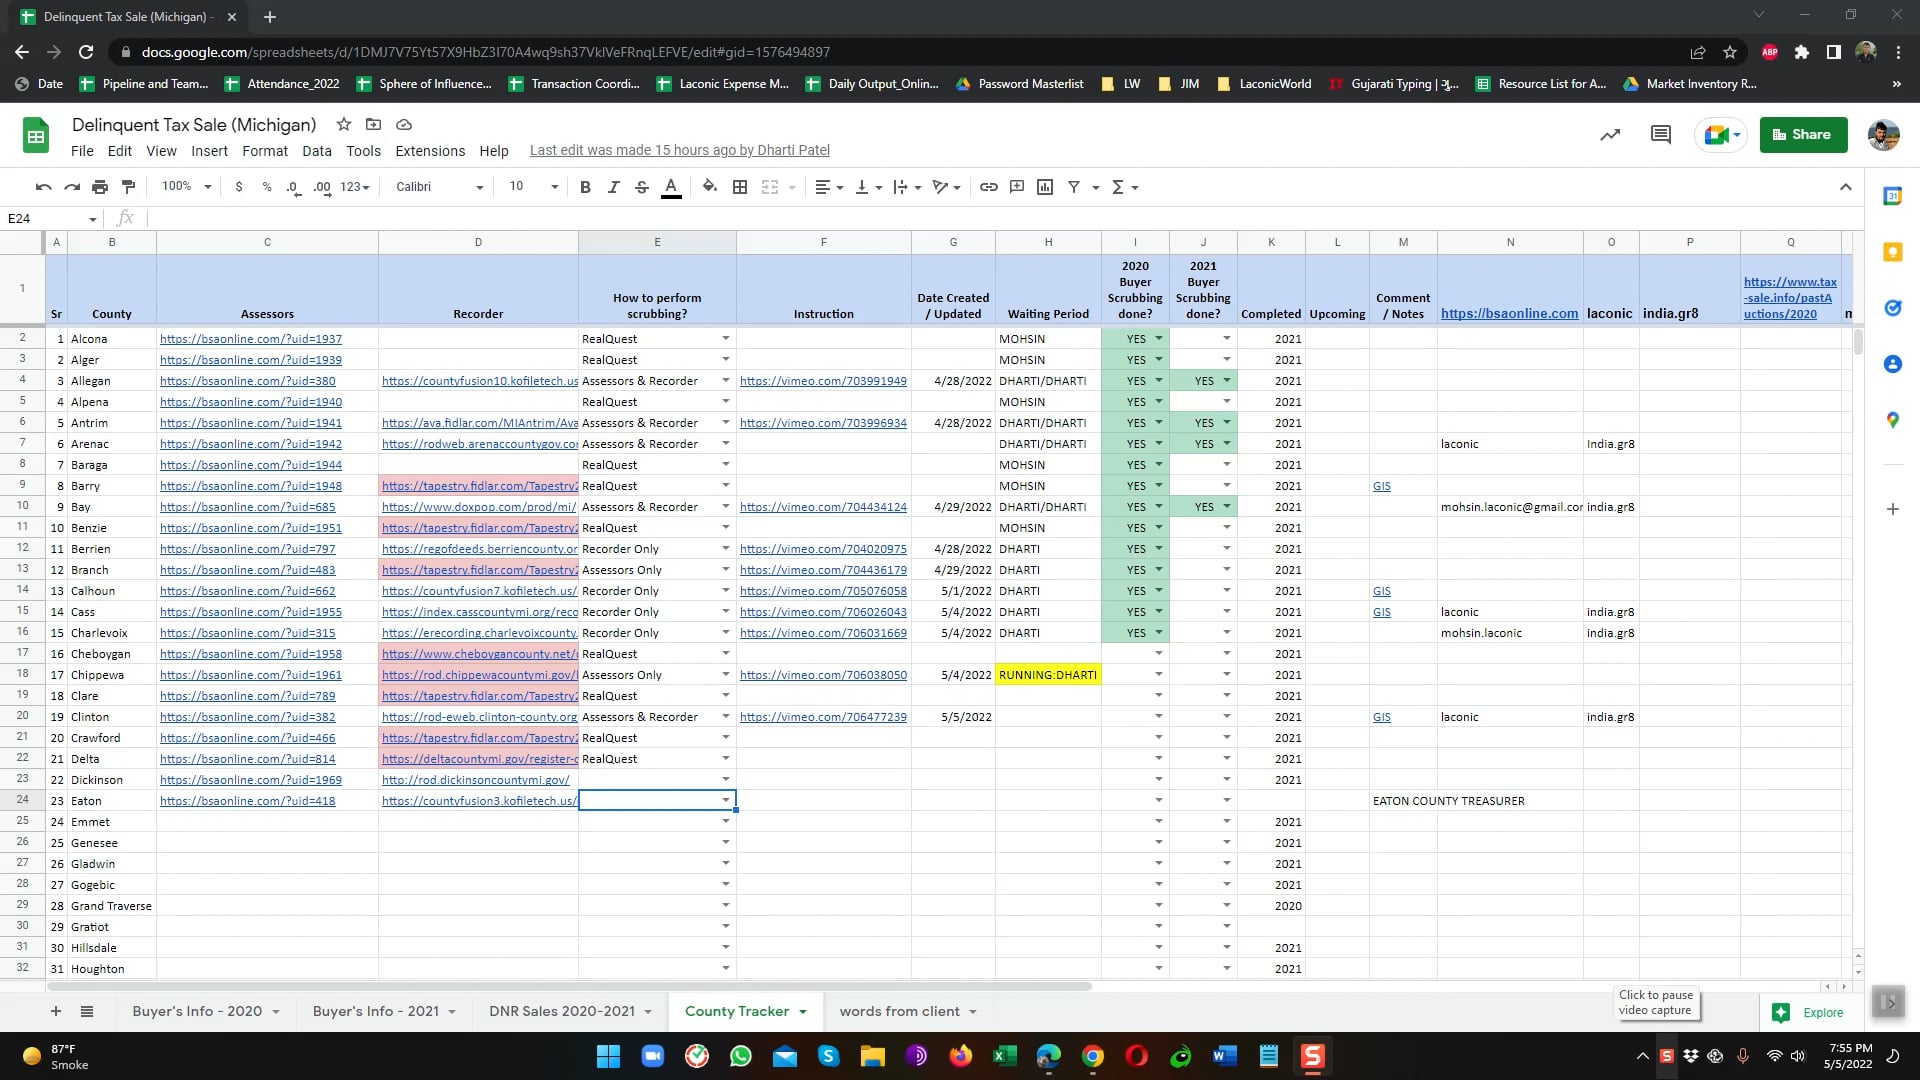The image size is (1920, 1080).
Task: Select the paint format tool
Action: pos(128,187)
